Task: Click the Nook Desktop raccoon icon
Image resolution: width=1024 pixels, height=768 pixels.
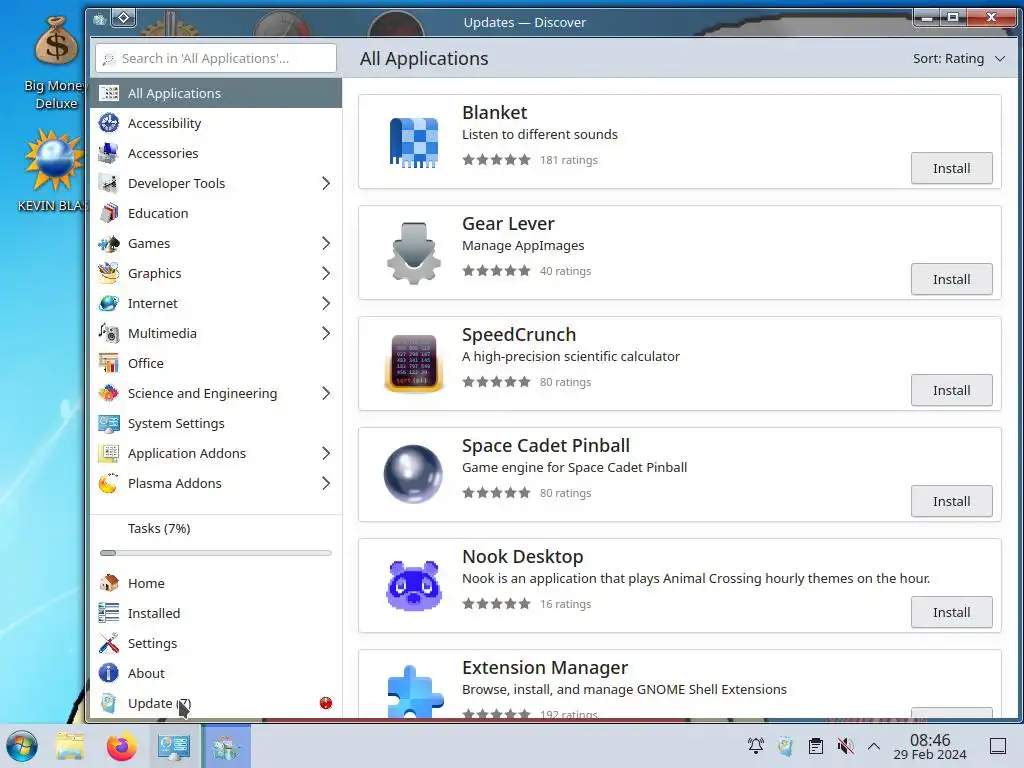Action: [x=413, y=585]
